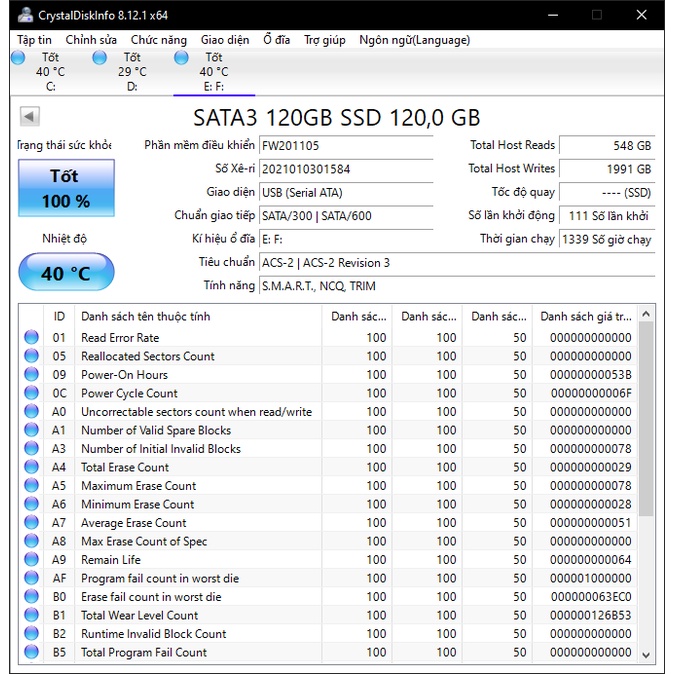Screen dimensions: 674x674
Task: Click status orb for Remain Life
Action: (x=31, y=559)
